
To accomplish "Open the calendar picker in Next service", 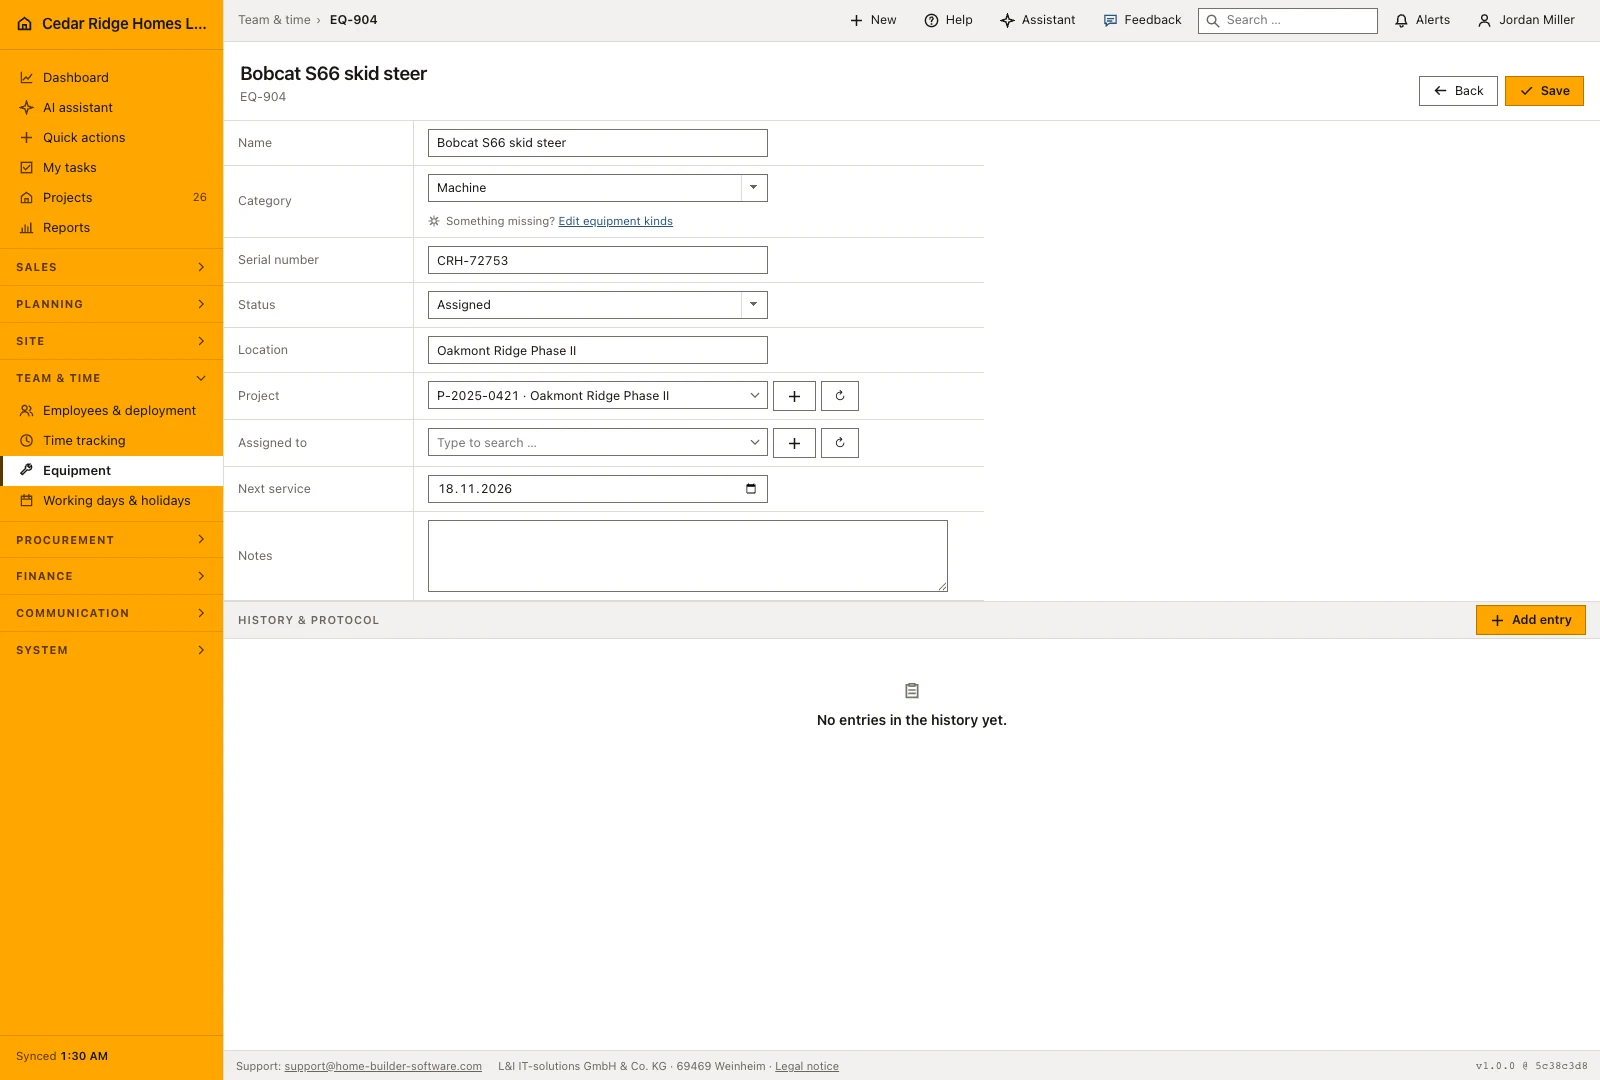I will coord(751,489).
